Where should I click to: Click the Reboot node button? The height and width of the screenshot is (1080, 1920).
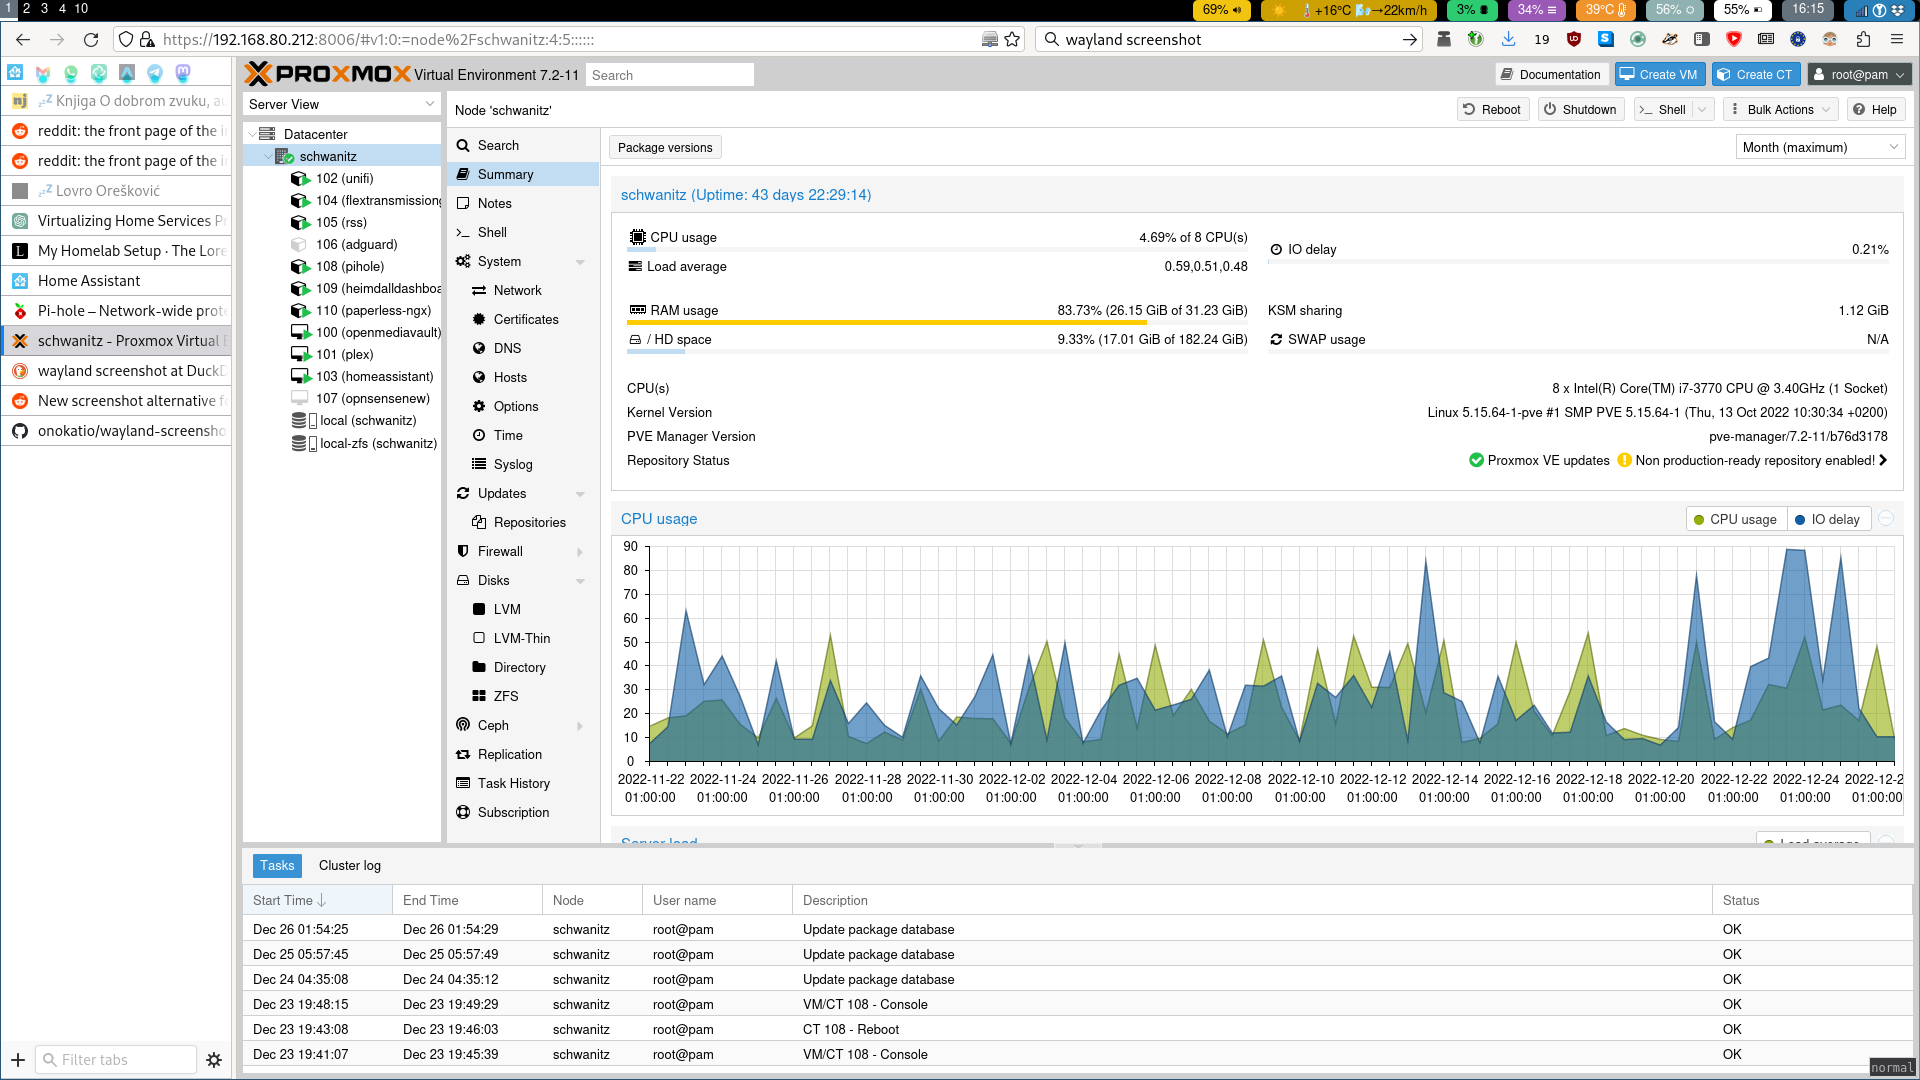point(1491,110)
